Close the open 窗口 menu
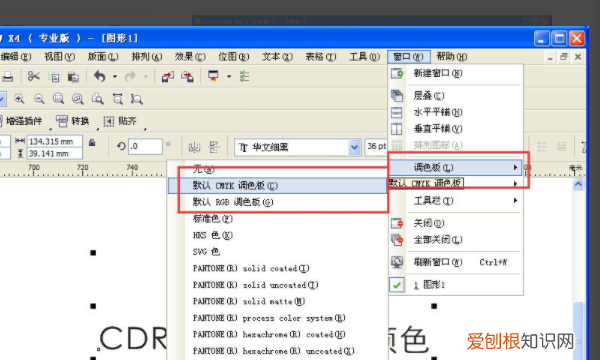The image size is (600, 360). (409, 57)
